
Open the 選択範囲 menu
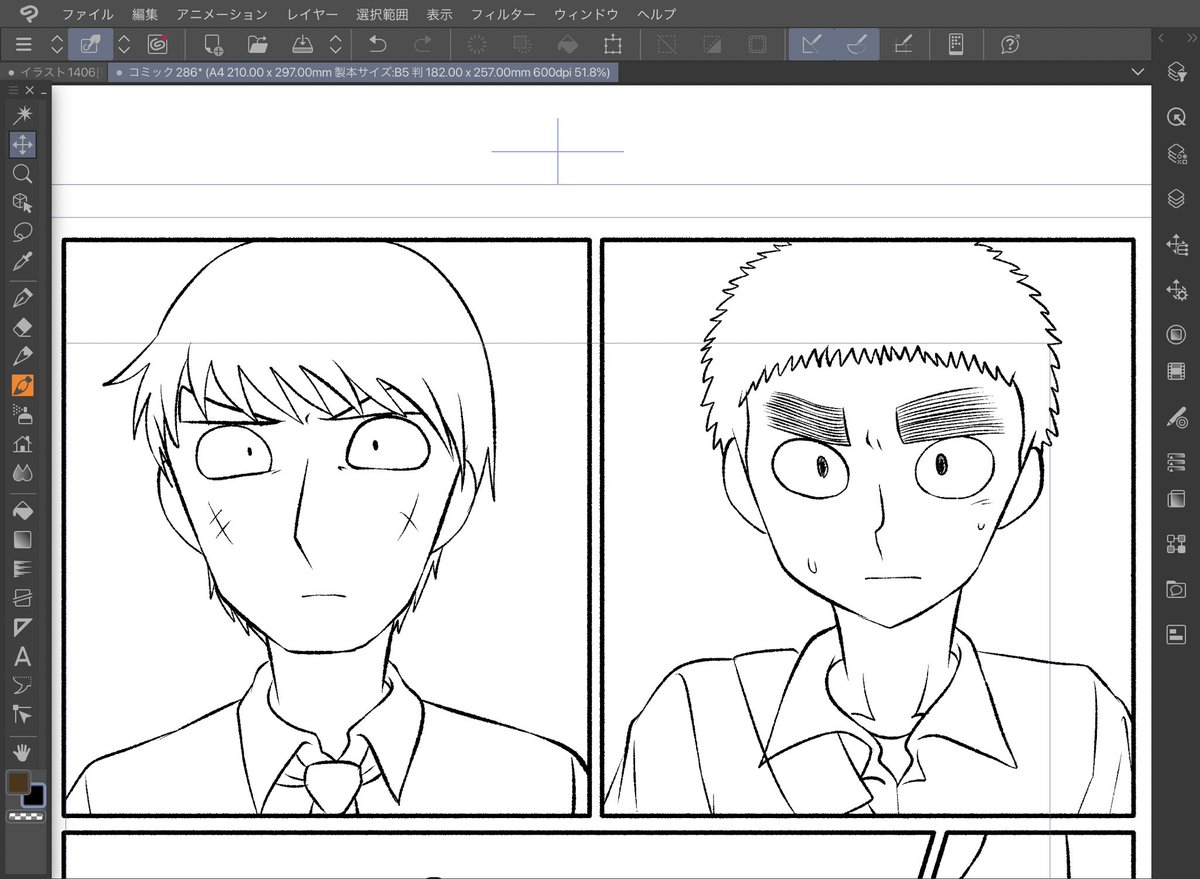pyautogui.click(x=382, y=14)
